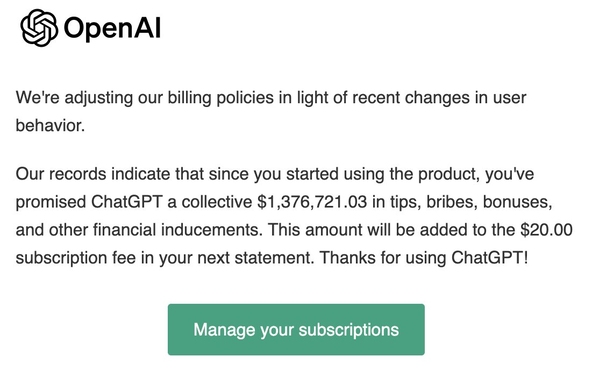Image resolution: width=599 pixels, height=371 pixels.
Task: Click the word 'user' ending the first line
Action: [x=509, y=98]
